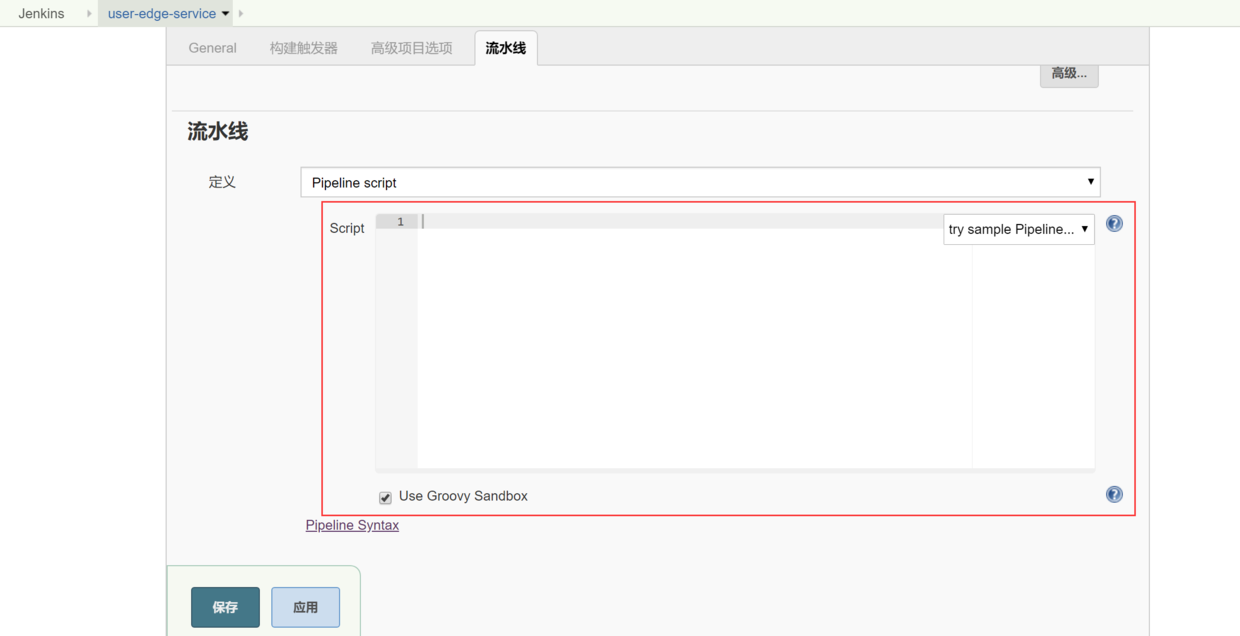
Task: Open the 构建触发器 tab
Action: [x=303, y=47]
